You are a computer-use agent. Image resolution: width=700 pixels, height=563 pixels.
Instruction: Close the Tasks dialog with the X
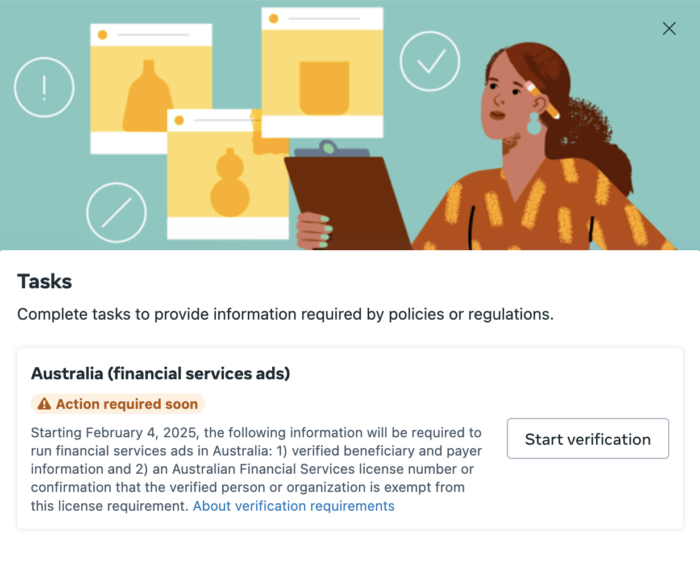click(669, 29)
